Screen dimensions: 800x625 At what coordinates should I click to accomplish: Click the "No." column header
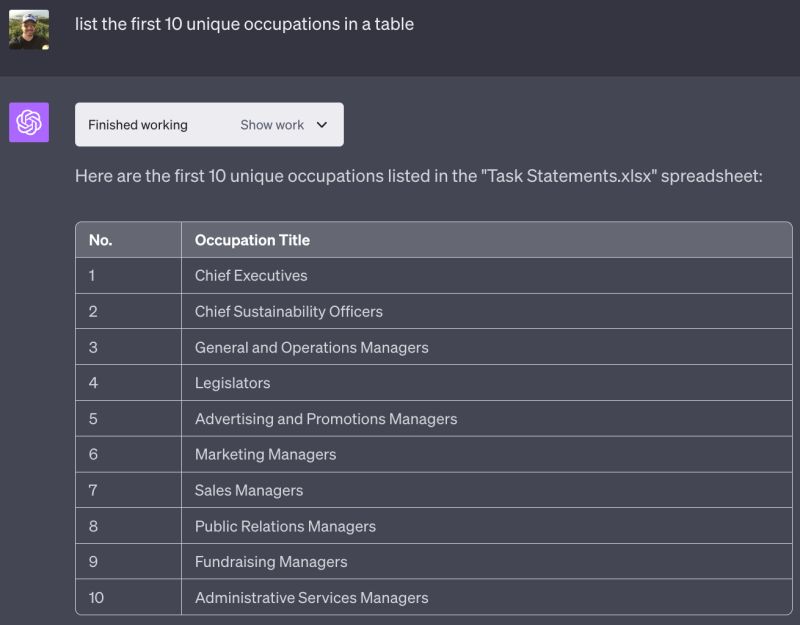point(100,240)
